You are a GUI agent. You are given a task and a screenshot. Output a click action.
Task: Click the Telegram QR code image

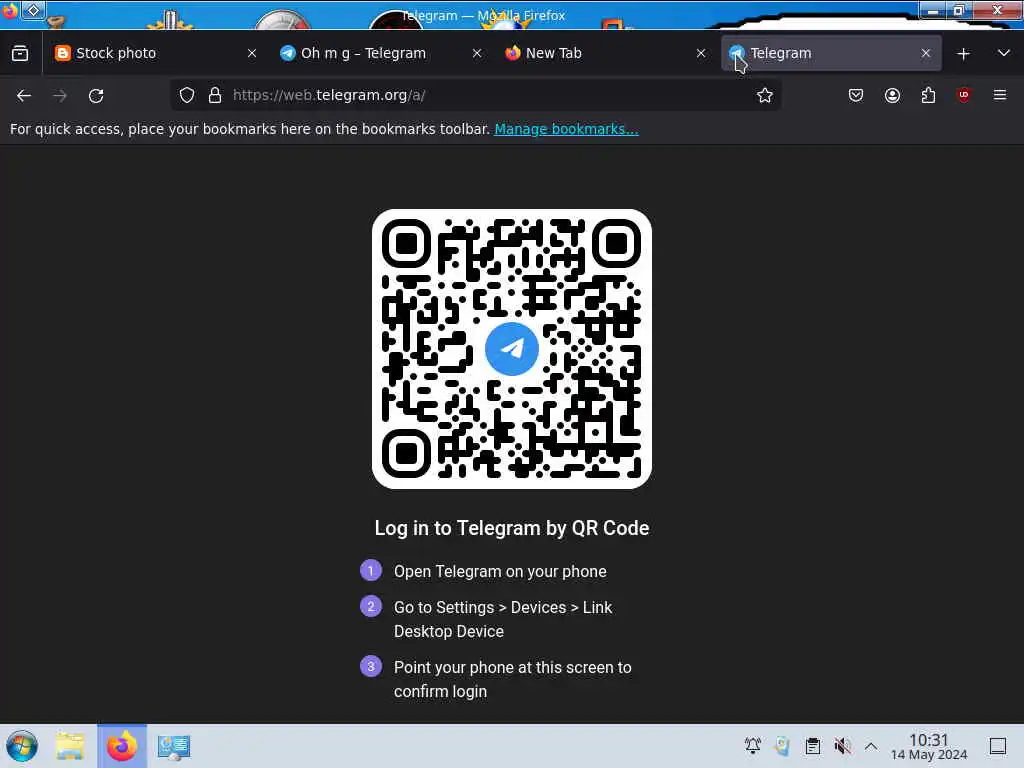512,349
